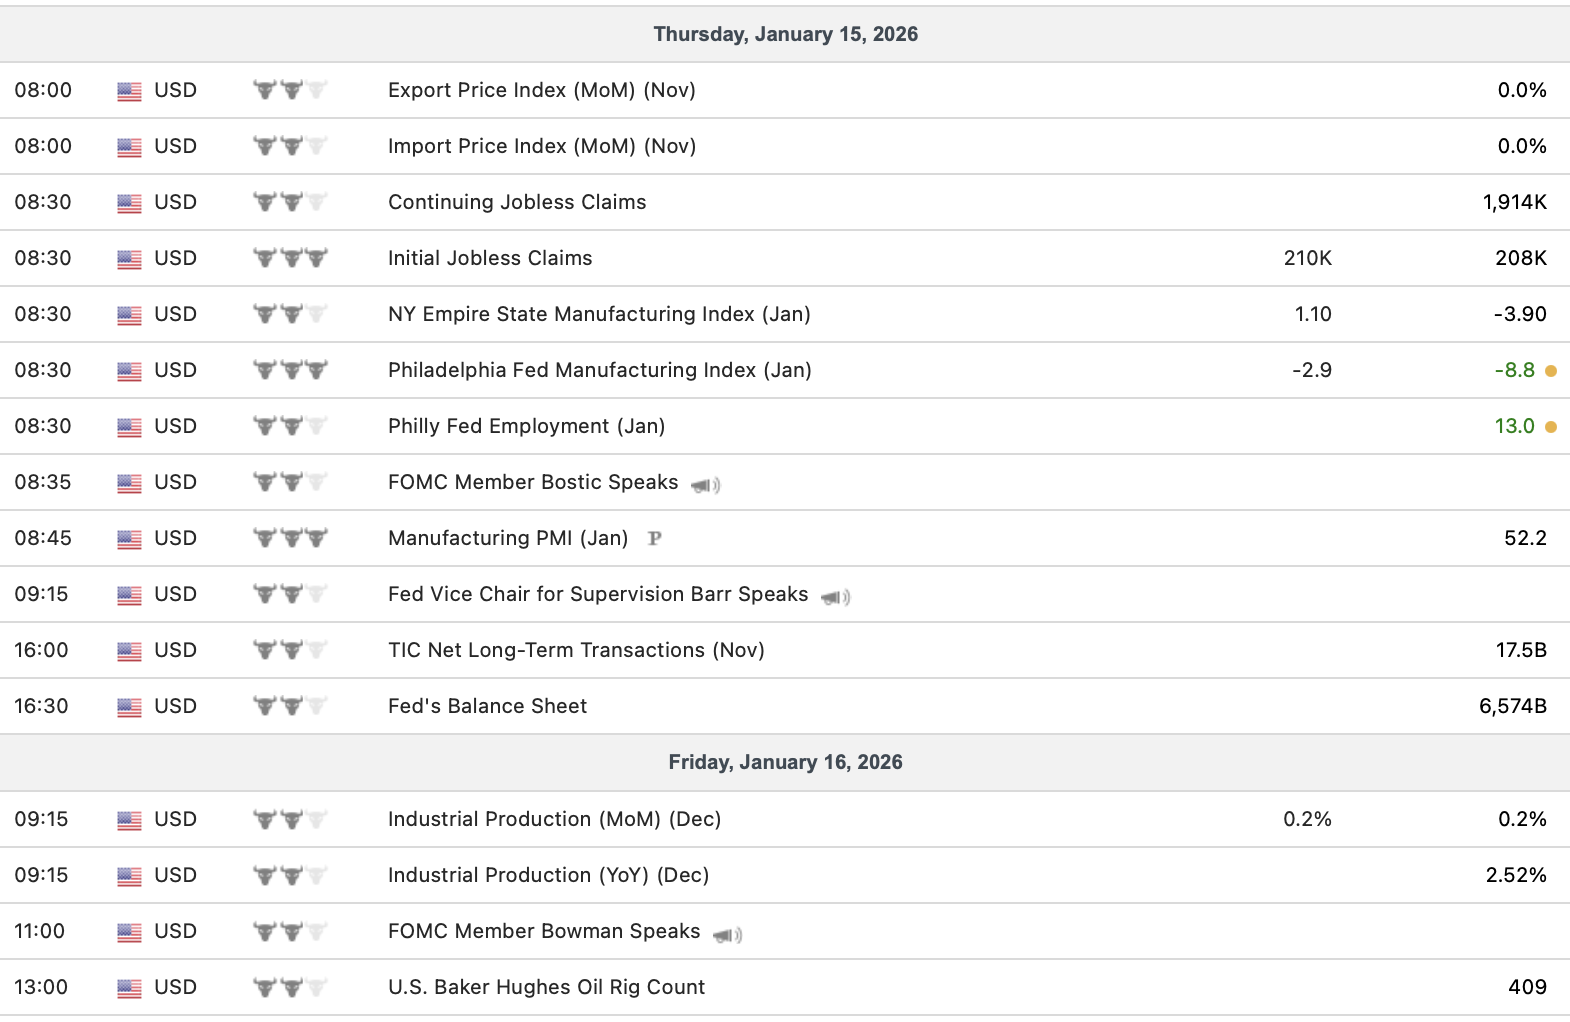Screen dimensions: 1570x1022
Task: Click the speaker icon beside Bowman Speaks
Action: pos(727,934)
